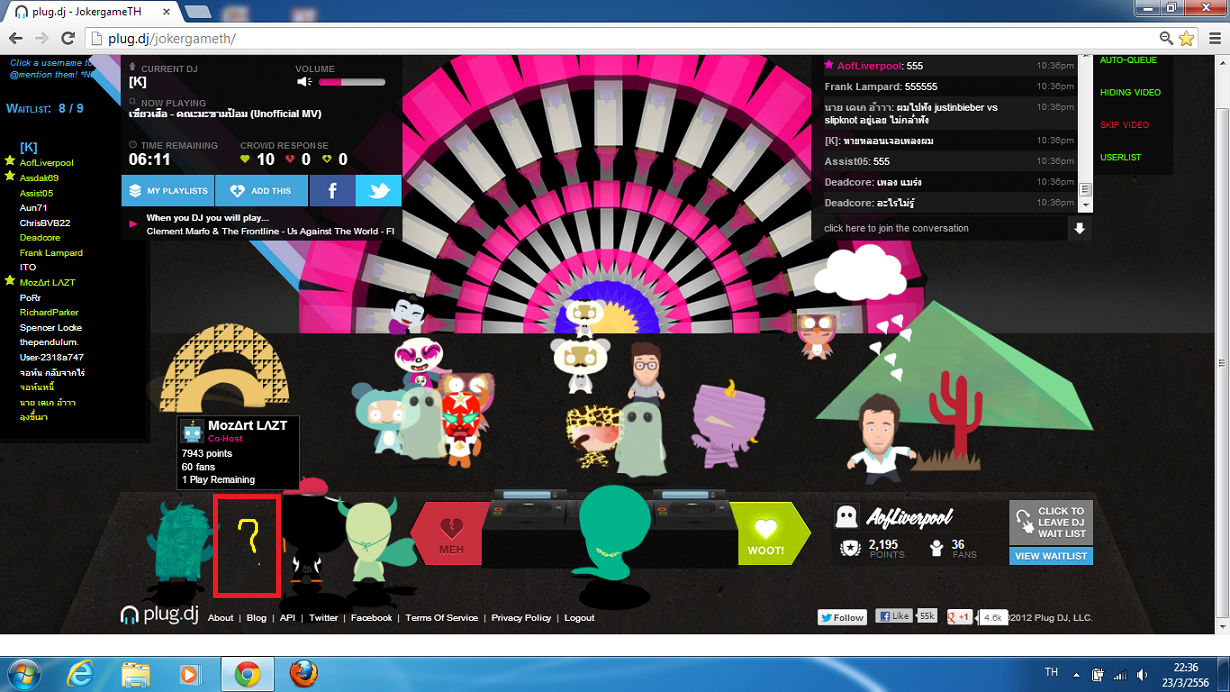Viewport: 1230px width, 692px height.
Task: Select ChrisBVB22 in the user list
Action: coord(44,223)
